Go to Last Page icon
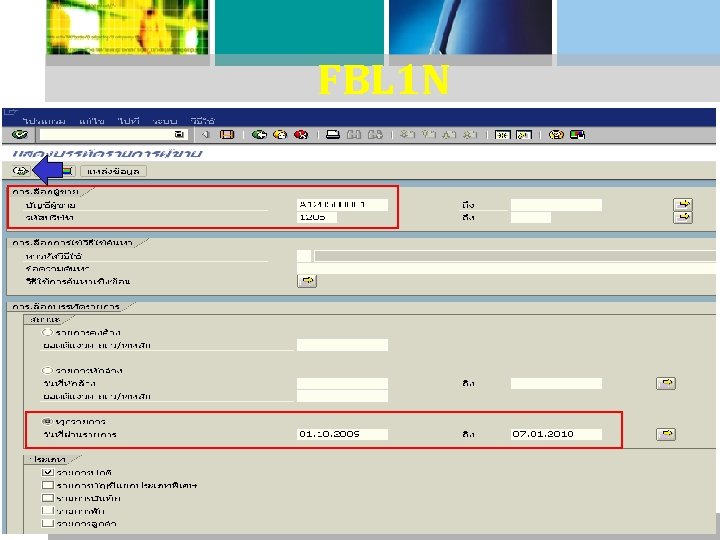Image resolution: width=720 pixels, height=540 pixels. pos(469,135)
